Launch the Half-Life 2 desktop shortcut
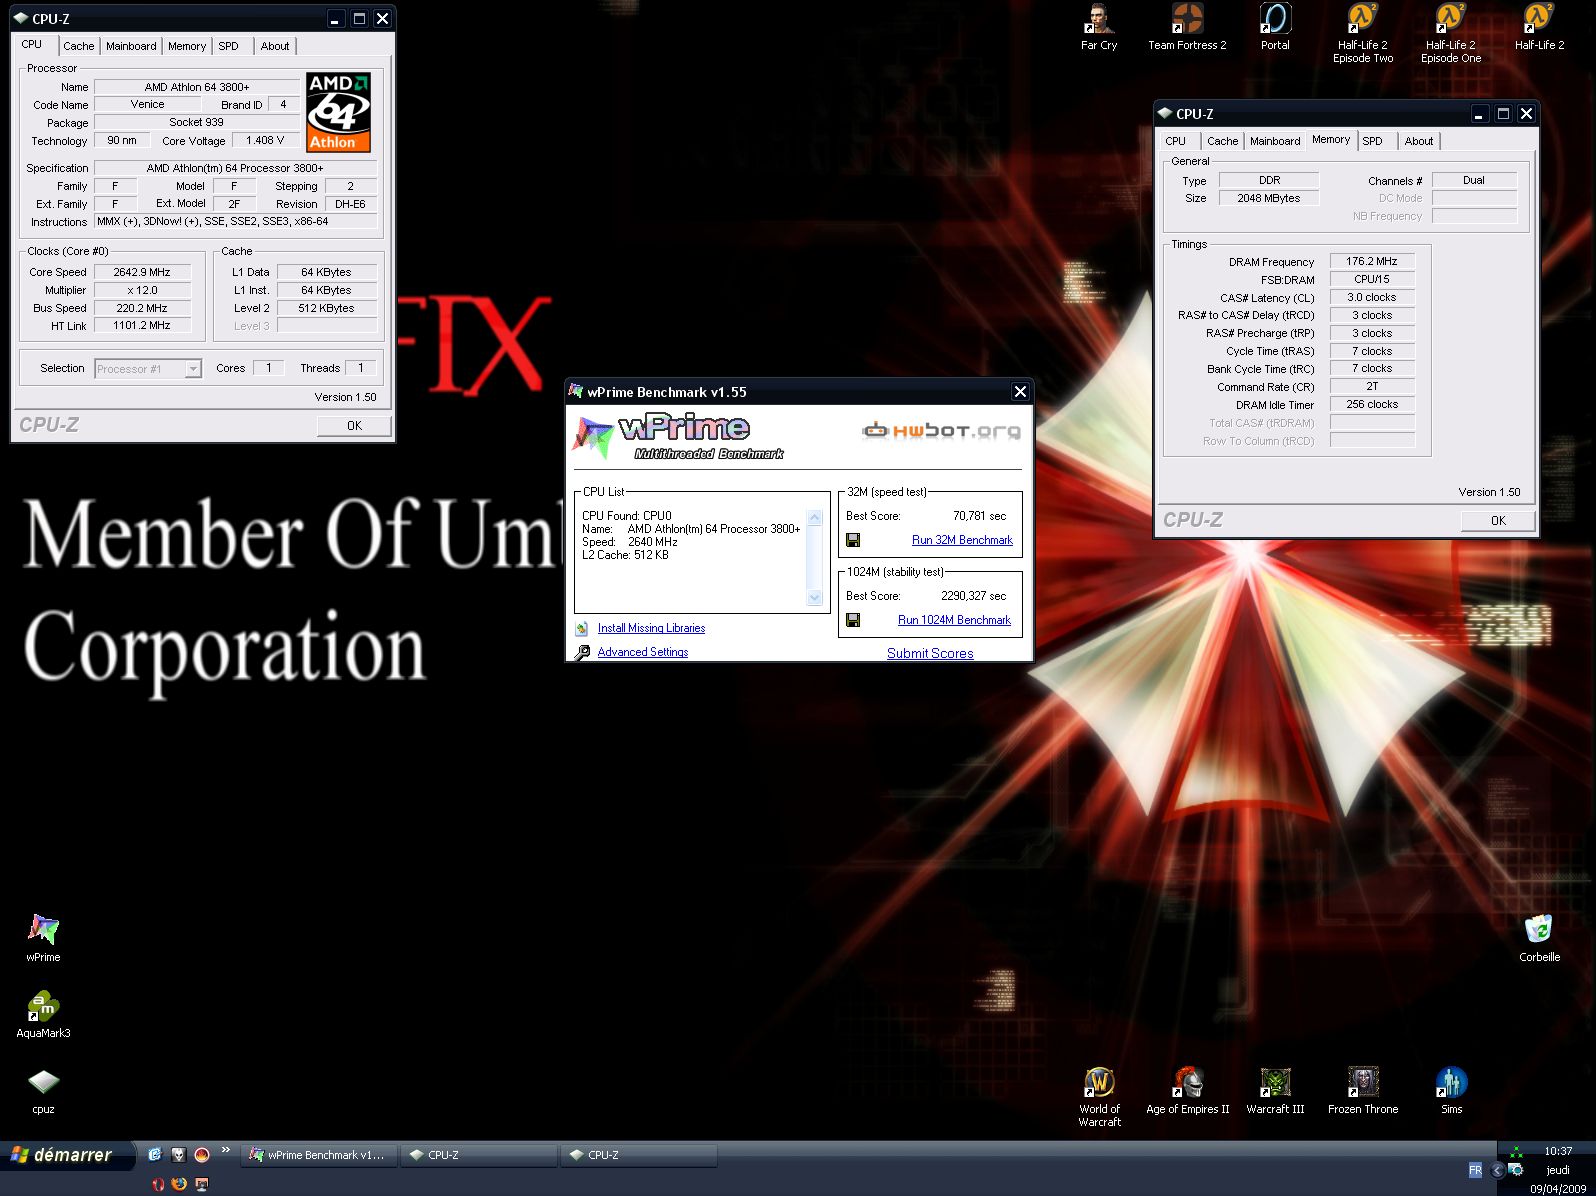This screenshot has width=1596, height=1196. pyautogui.click(x=1539, y=27)
